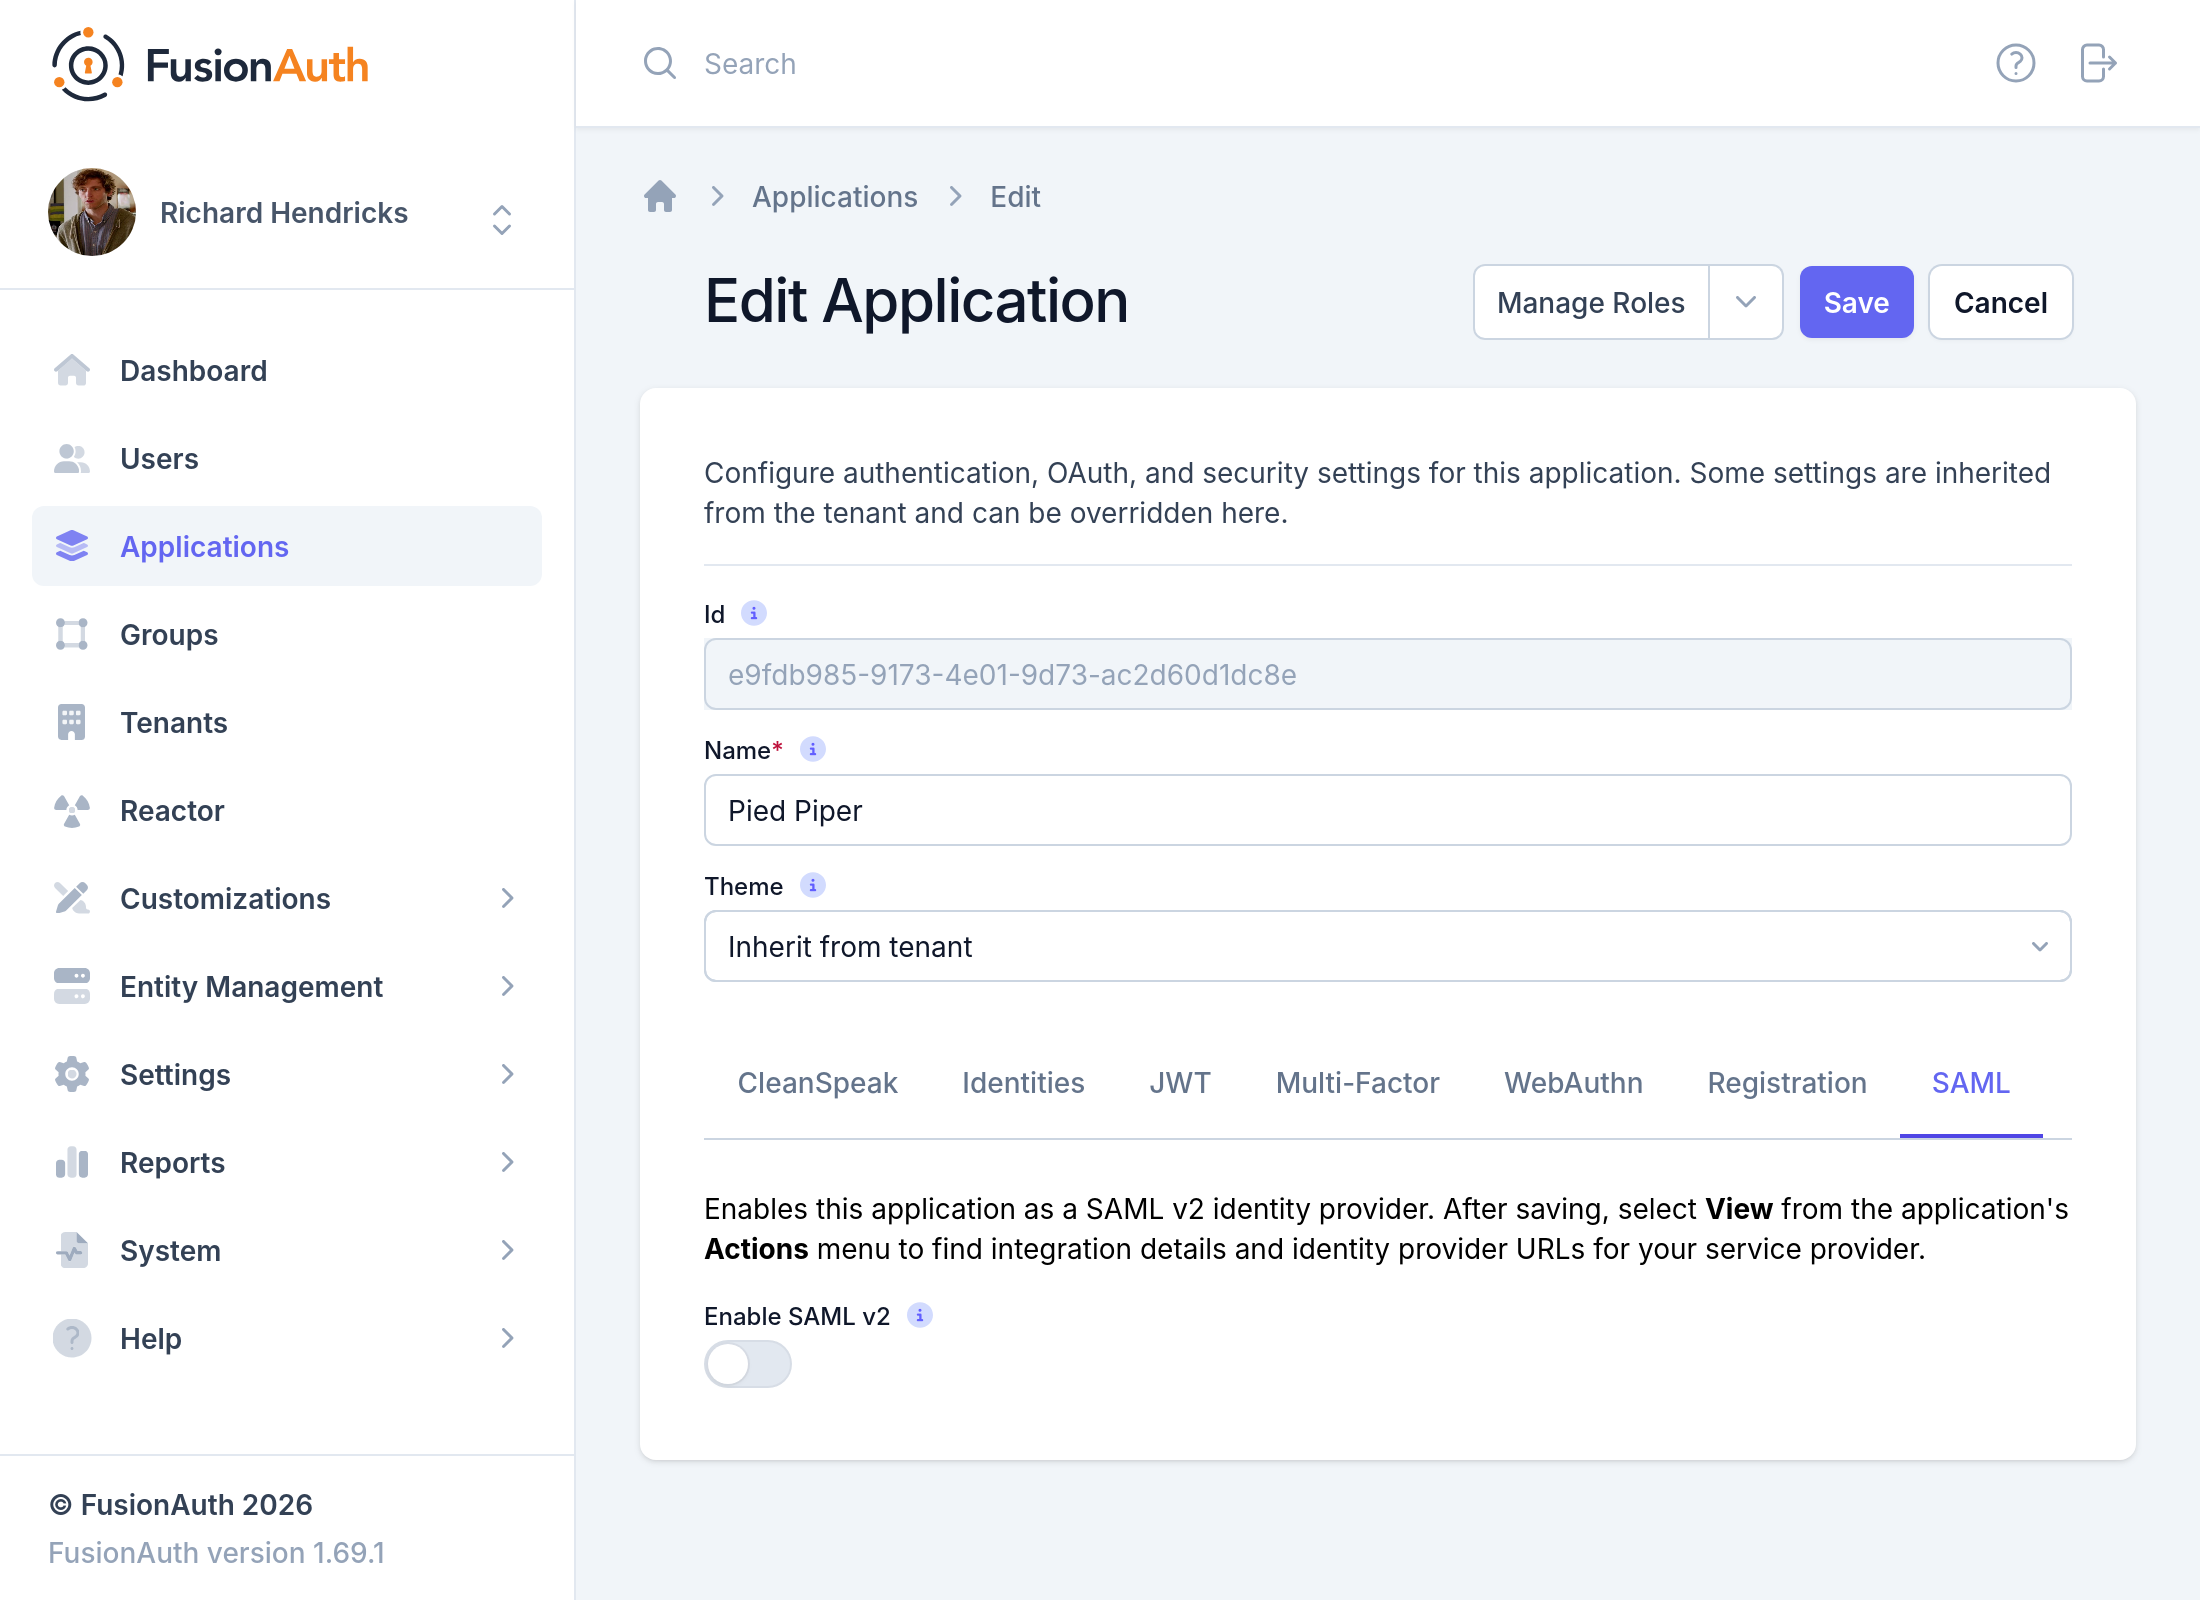This screenshot has height=1600, width=2200.
Task: Click the Dashboard house icon in sidebar
Action: [x=72, y=371]
